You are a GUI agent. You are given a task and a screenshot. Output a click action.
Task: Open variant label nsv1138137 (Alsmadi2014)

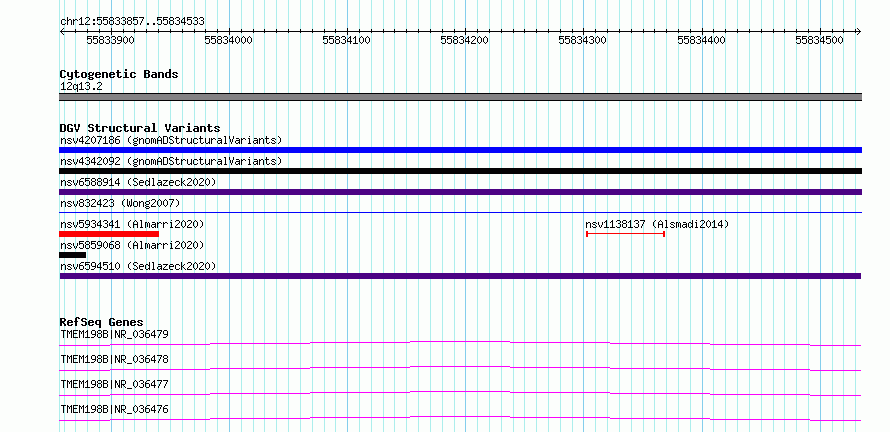tap(657, 224)
